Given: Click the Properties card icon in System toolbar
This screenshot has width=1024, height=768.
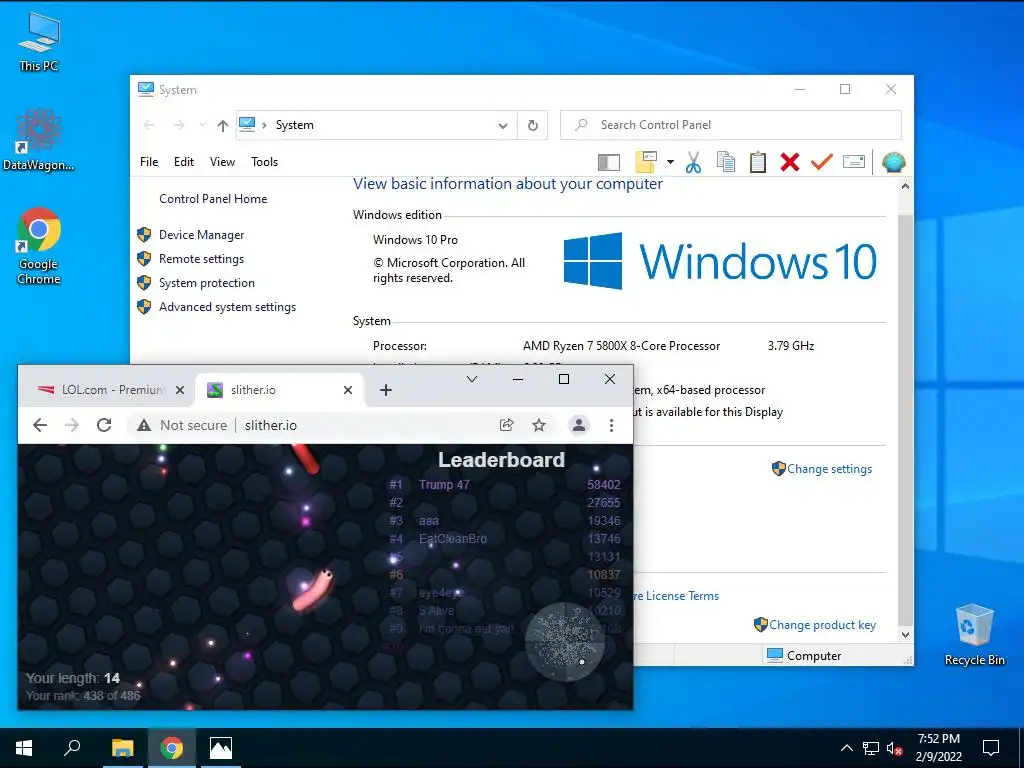Looking at the screenshot, I should tap(854, 162).
